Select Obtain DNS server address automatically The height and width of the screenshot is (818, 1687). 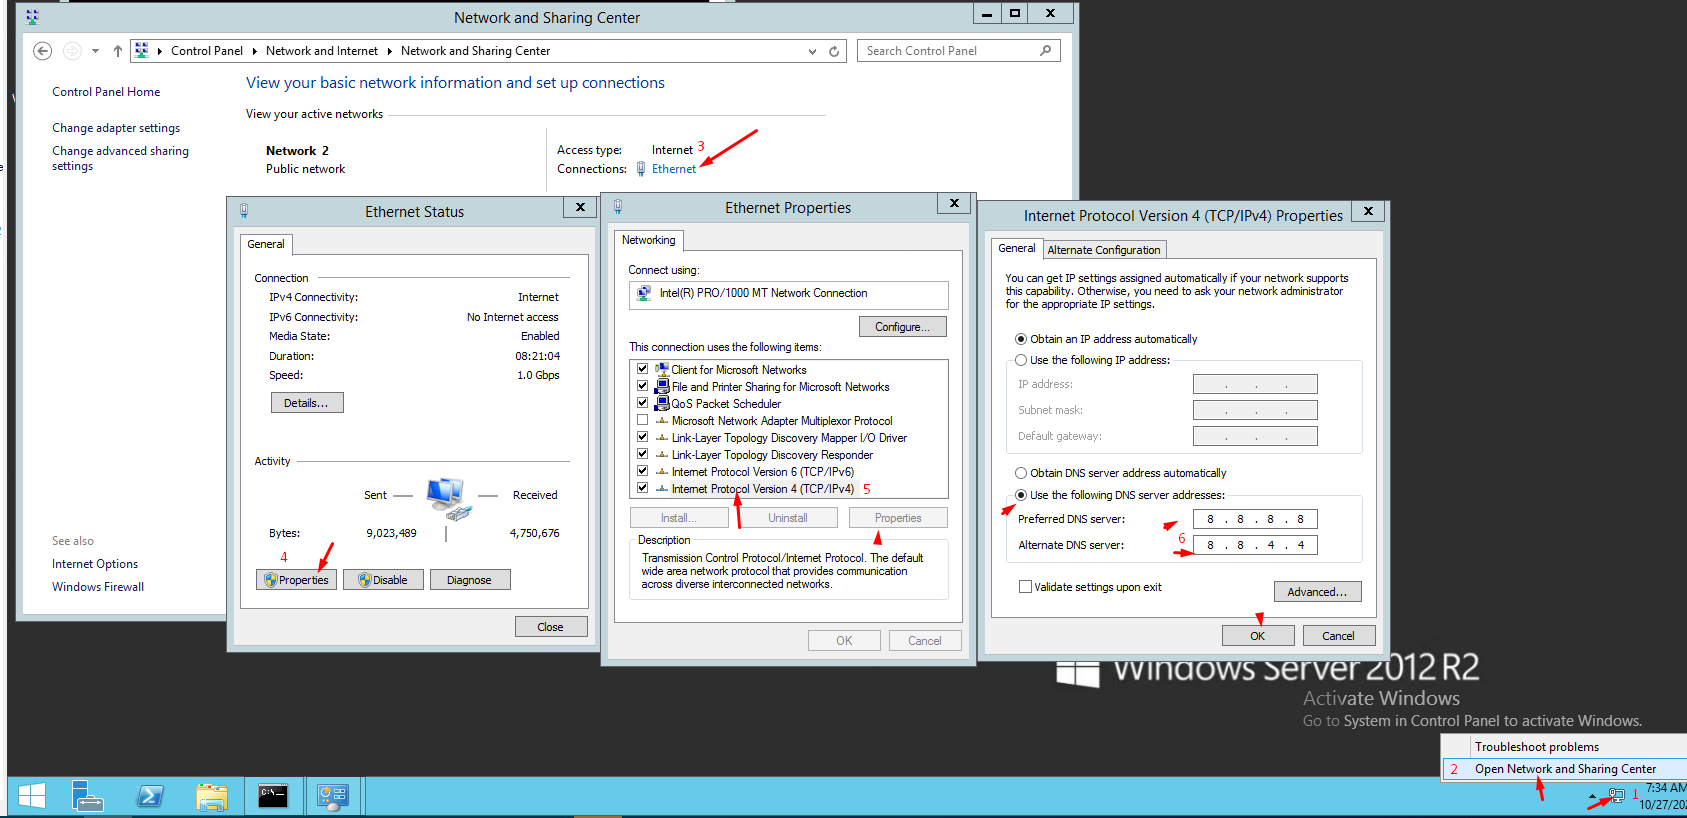(x=1021, y=473)
